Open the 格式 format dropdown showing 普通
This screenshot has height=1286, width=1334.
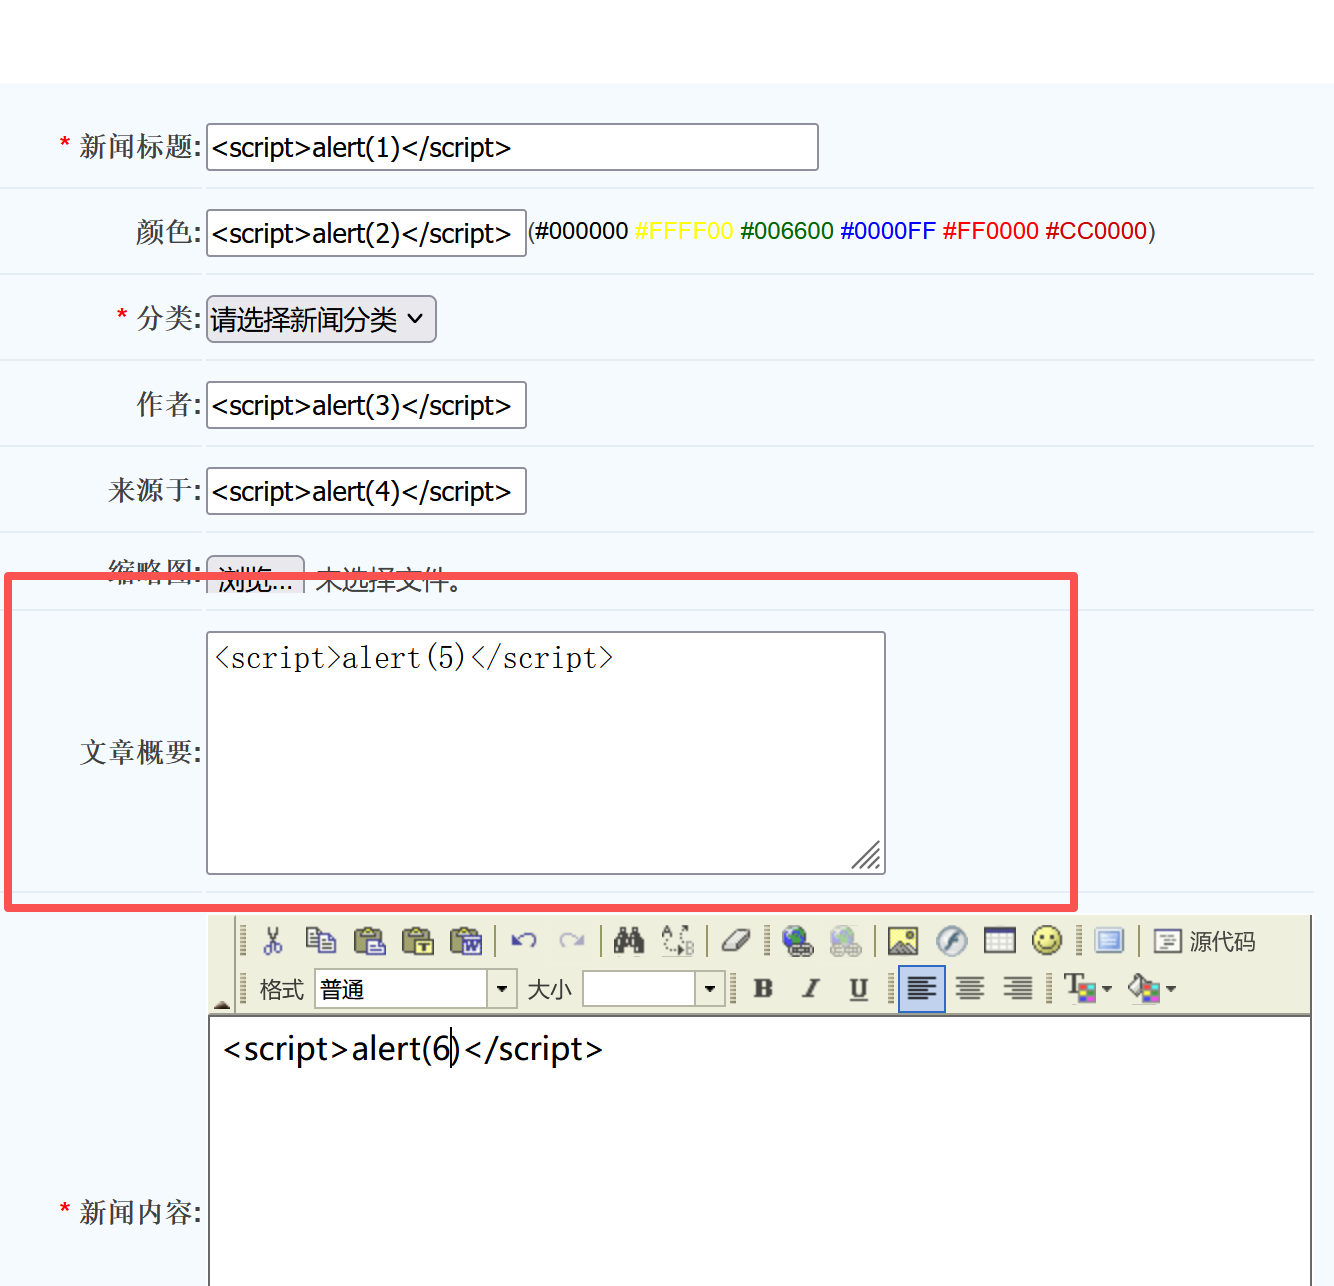point(416,989)
